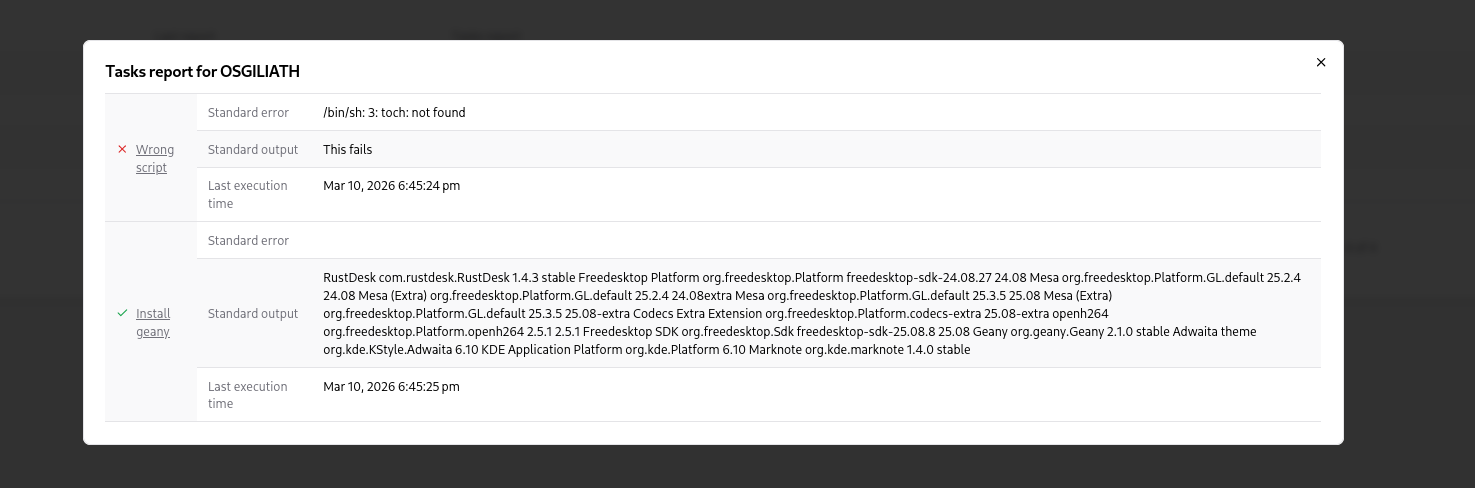Close the Tasks report dialog
1475x488 pixels.
pos(1320,62)
